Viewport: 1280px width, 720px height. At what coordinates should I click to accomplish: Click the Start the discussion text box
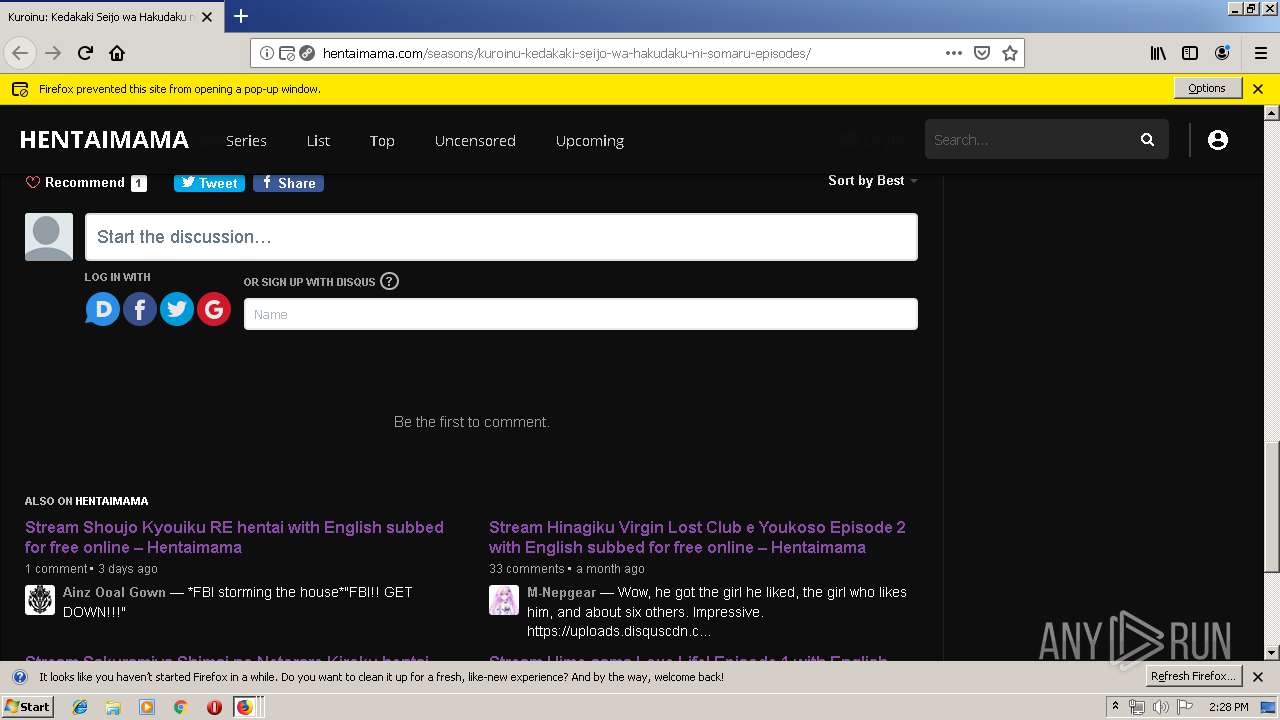click(501, 237)
